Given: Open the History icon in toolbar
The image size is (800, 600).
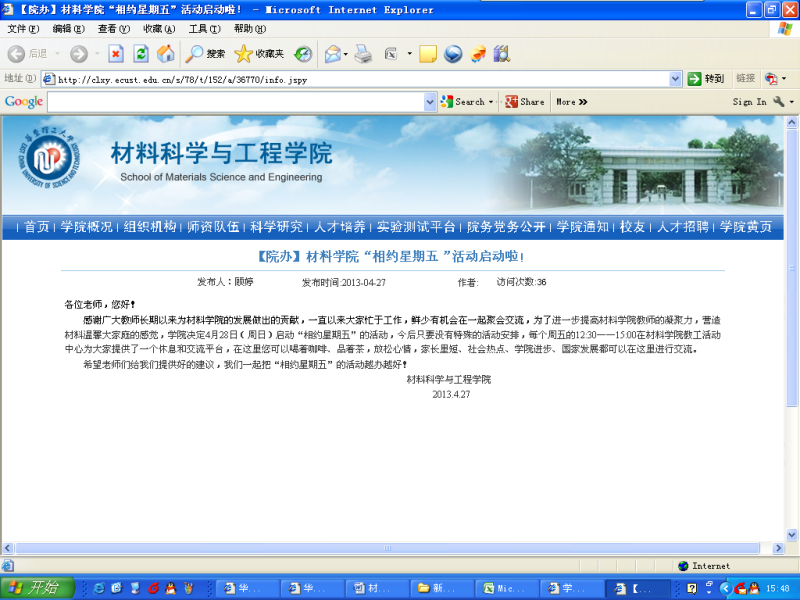Looking at the screenshot, I should [x=302, y=54].
